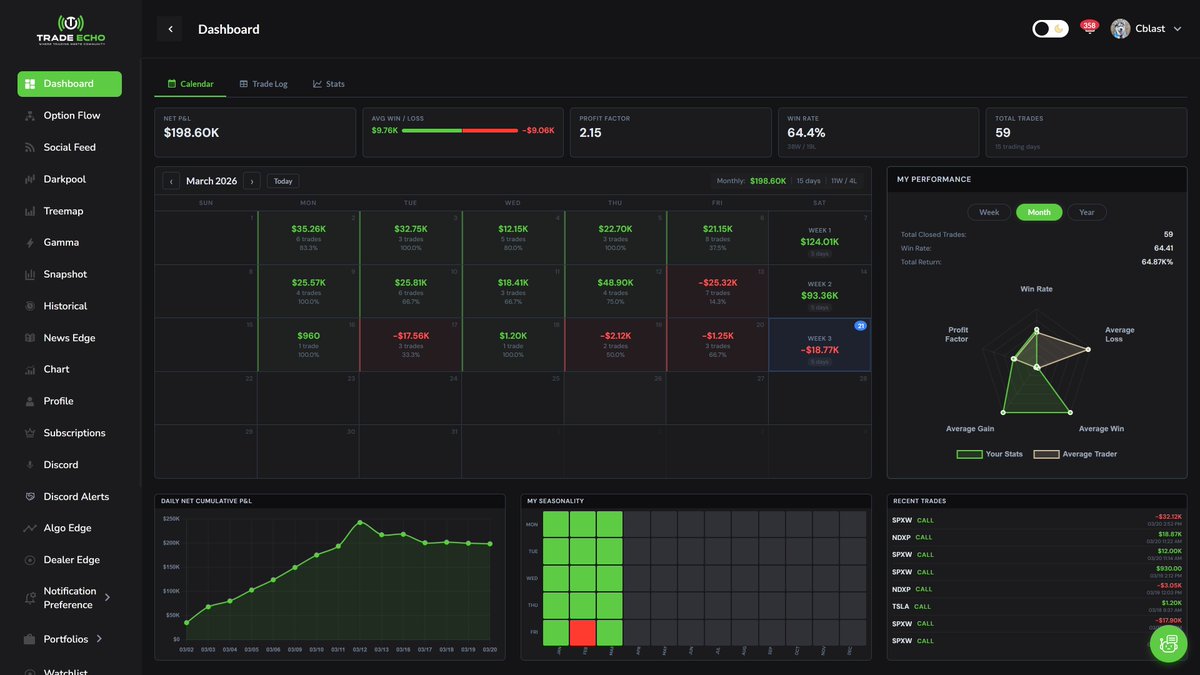Click the red Friday February seasonality cell
Image resolution: width=1200 pixels, height=675 pixels.
coord(583,632)
